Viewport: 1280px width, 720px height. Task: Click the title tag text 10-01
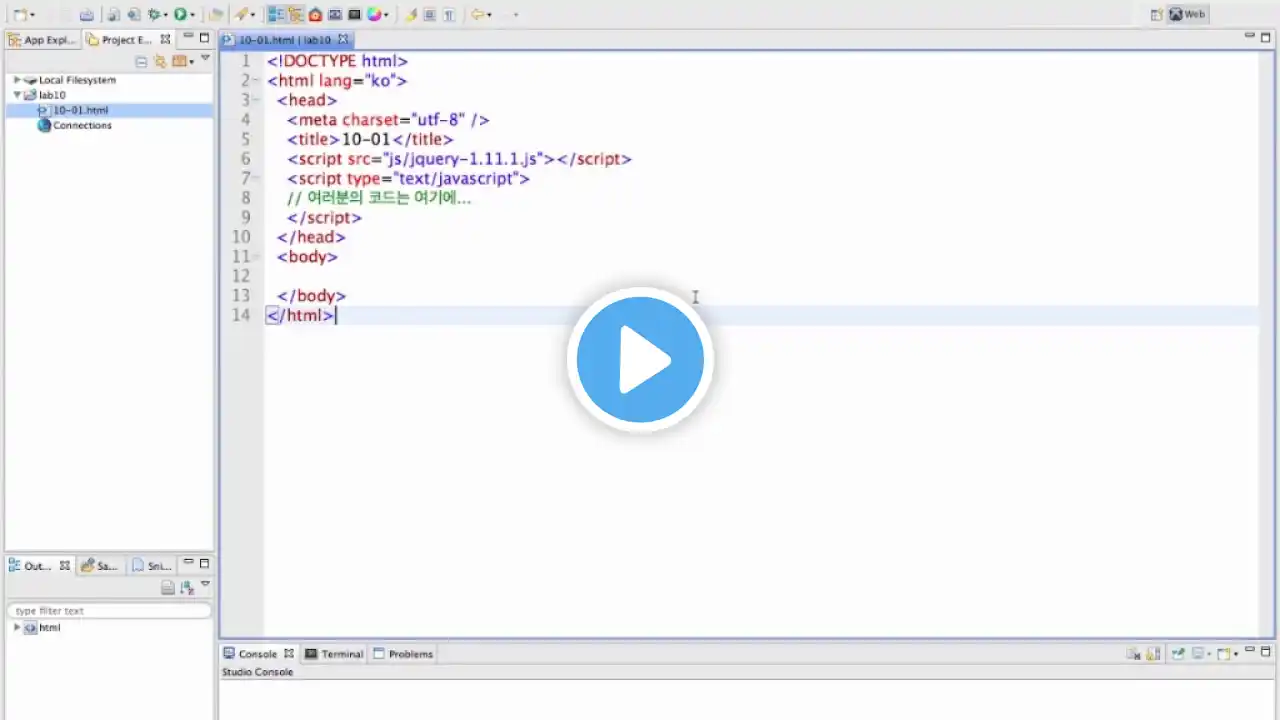coord(366,139)
